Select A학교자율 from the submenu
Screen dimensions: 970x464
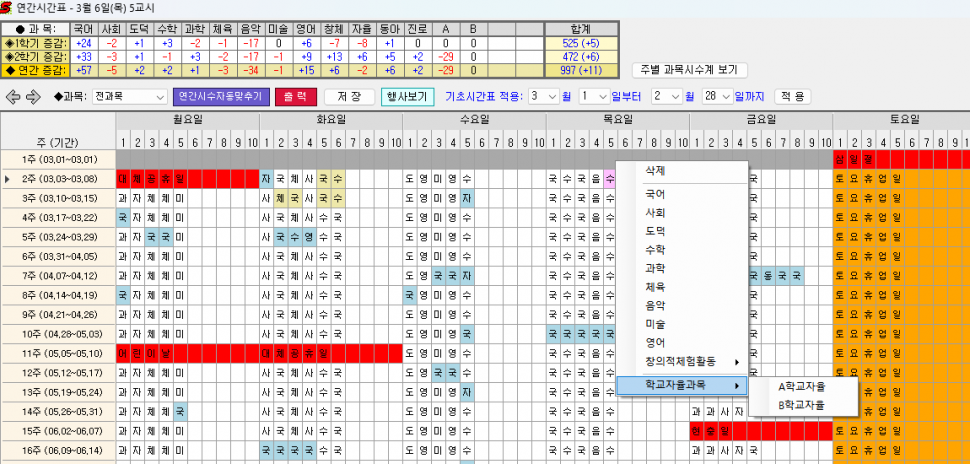(802, 386)
